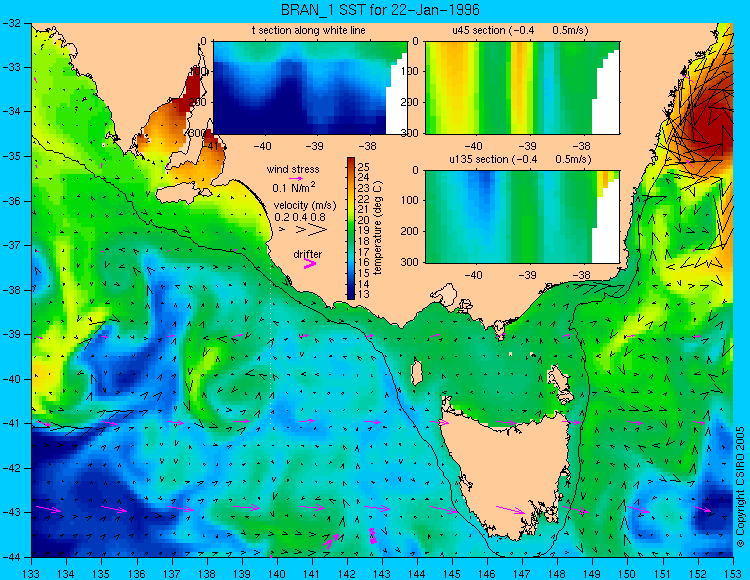The image size is (750, 580).
Task: Click the u45 section heading
Action: 520,30
